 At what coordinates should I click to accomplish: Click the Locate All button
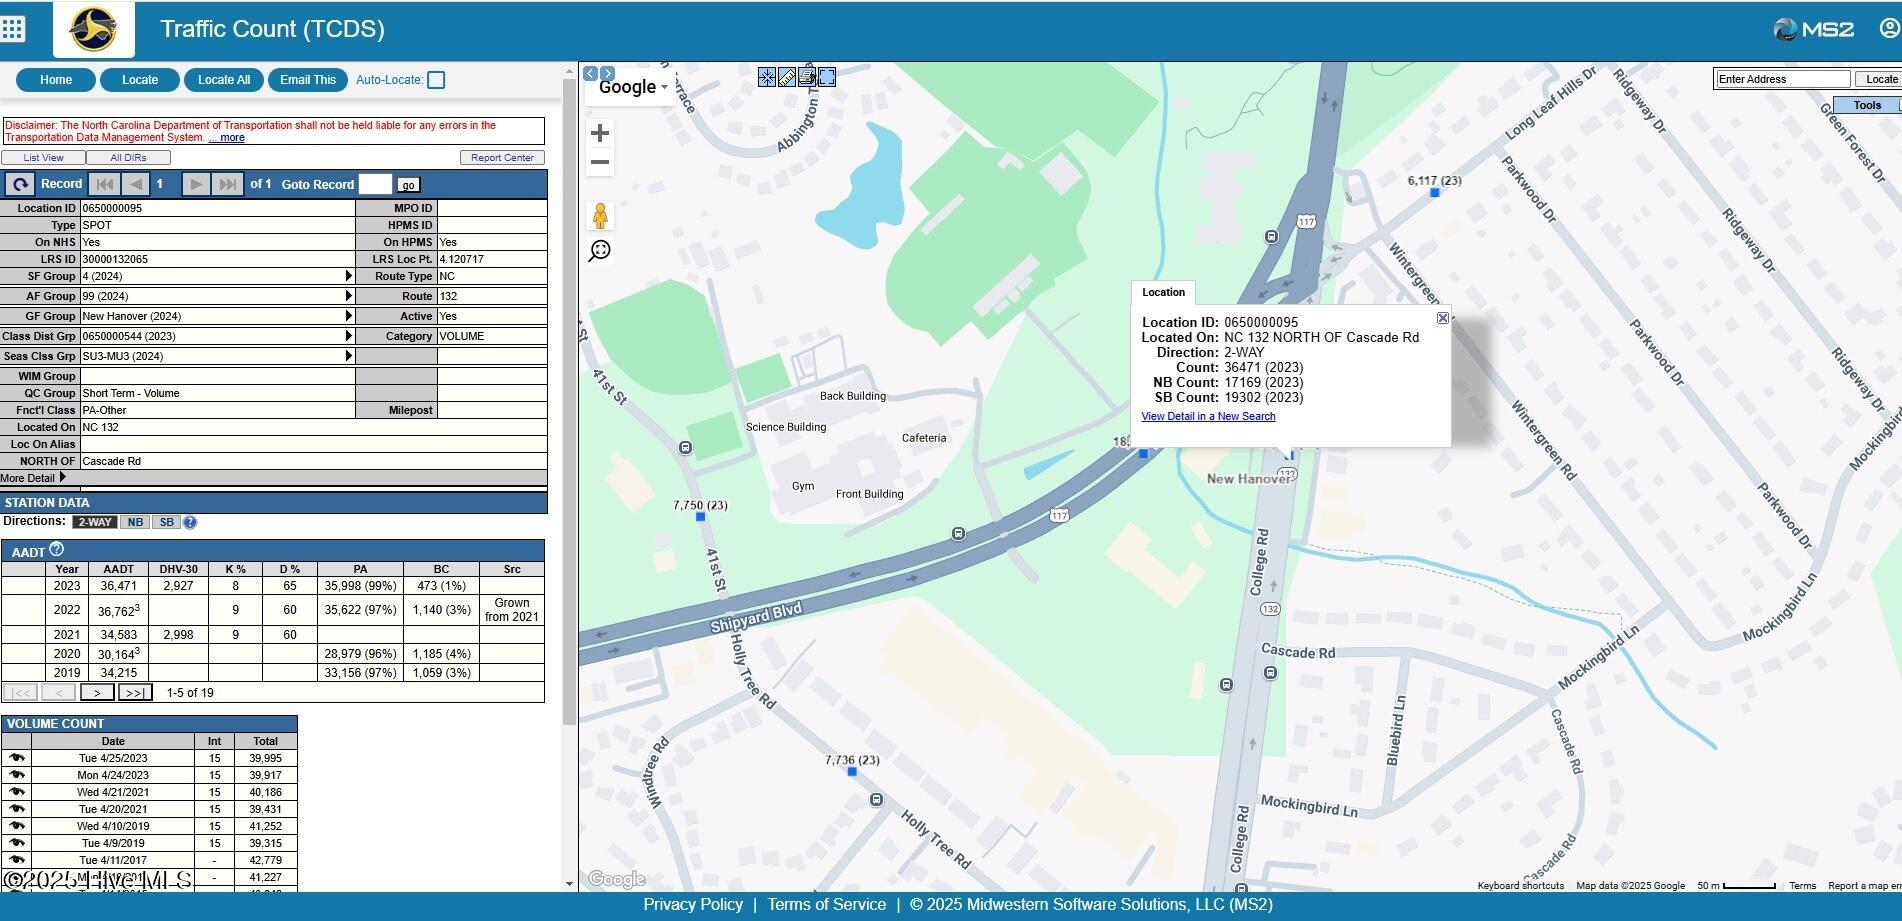click(x=224, y=80)
